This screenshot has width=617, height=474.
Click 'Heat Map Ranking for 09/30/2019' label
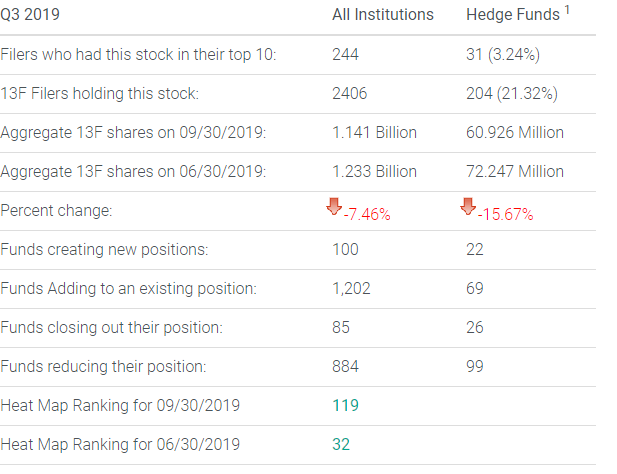(x=120, y=405)
